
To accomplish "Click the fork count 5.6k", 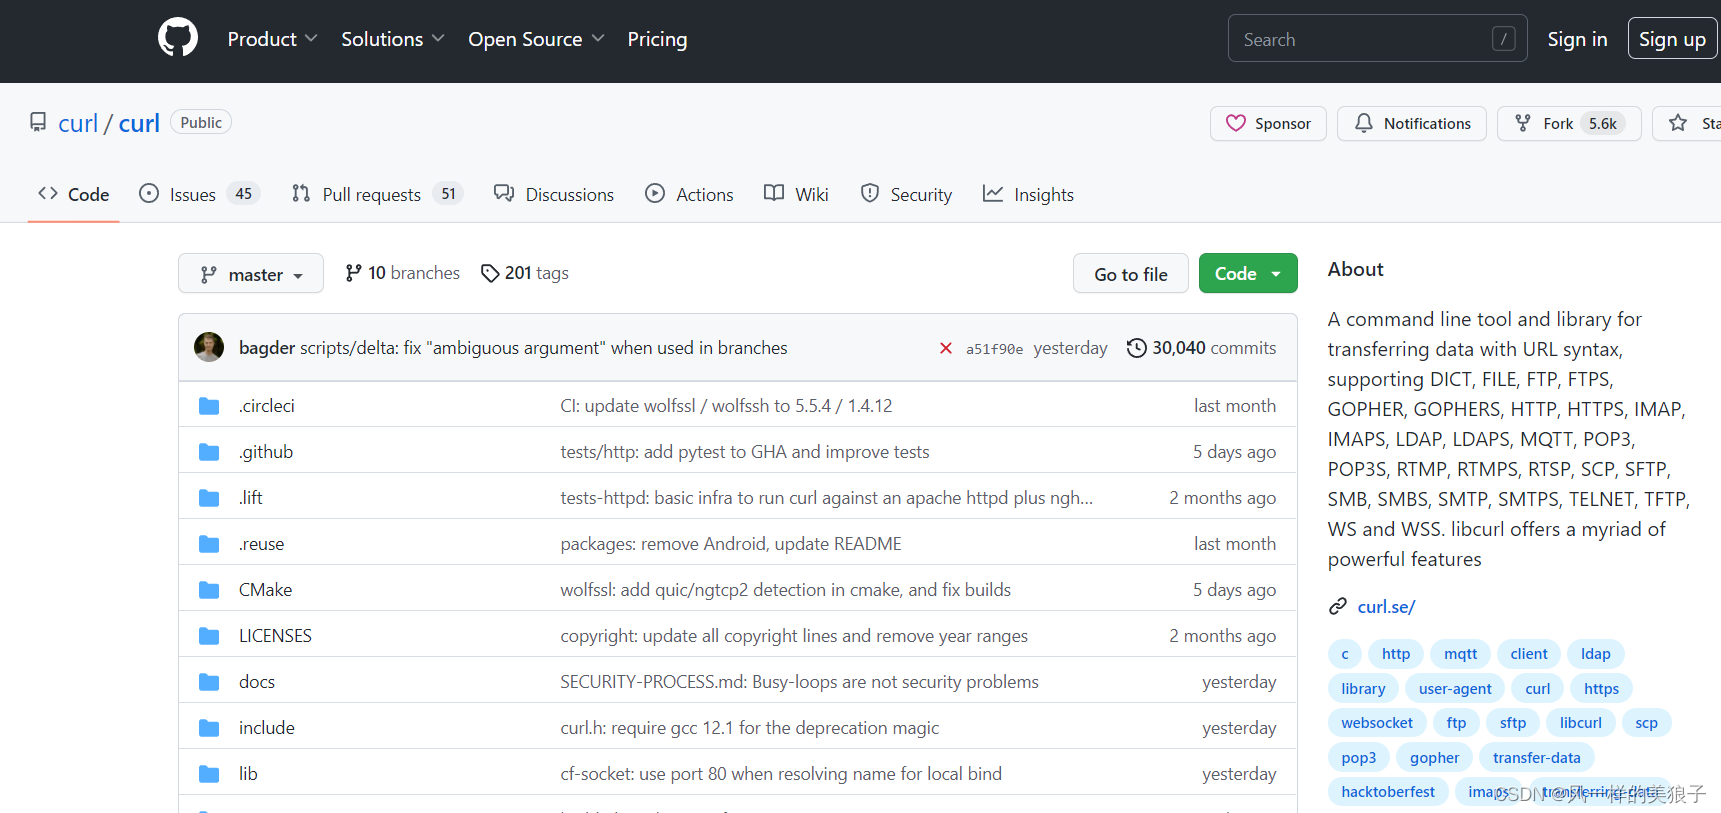I will [x=1603, y=123].
